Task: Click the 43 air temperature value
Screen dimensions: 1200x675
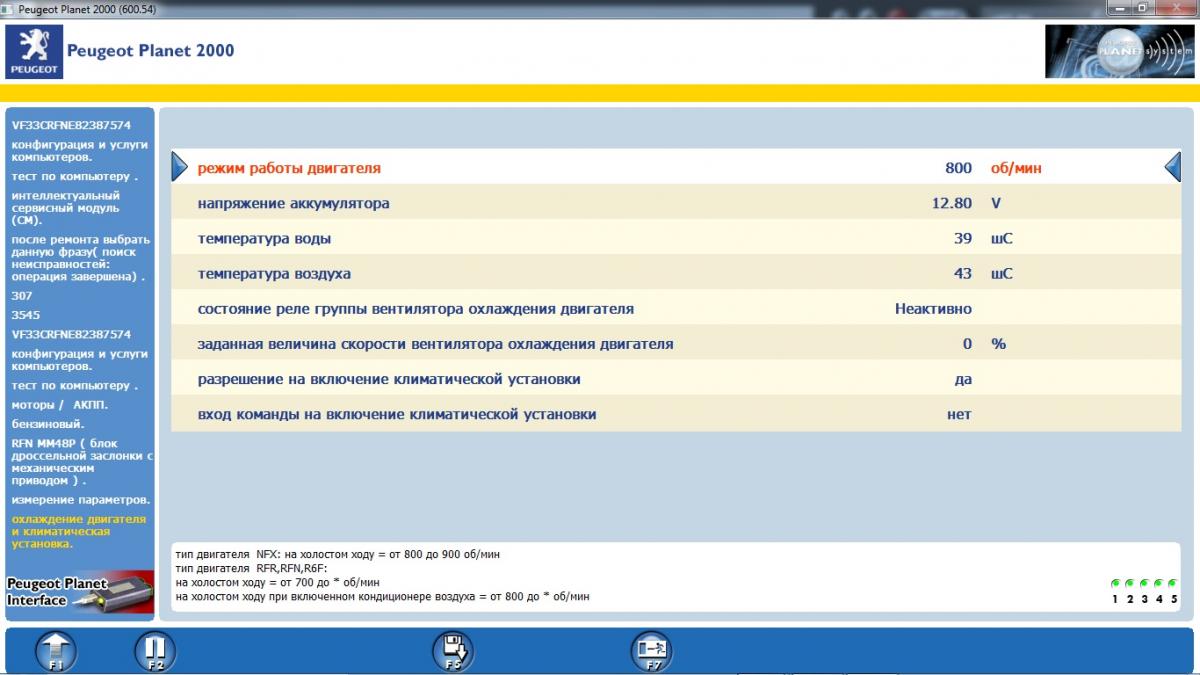Action: [x=963, y=273]
